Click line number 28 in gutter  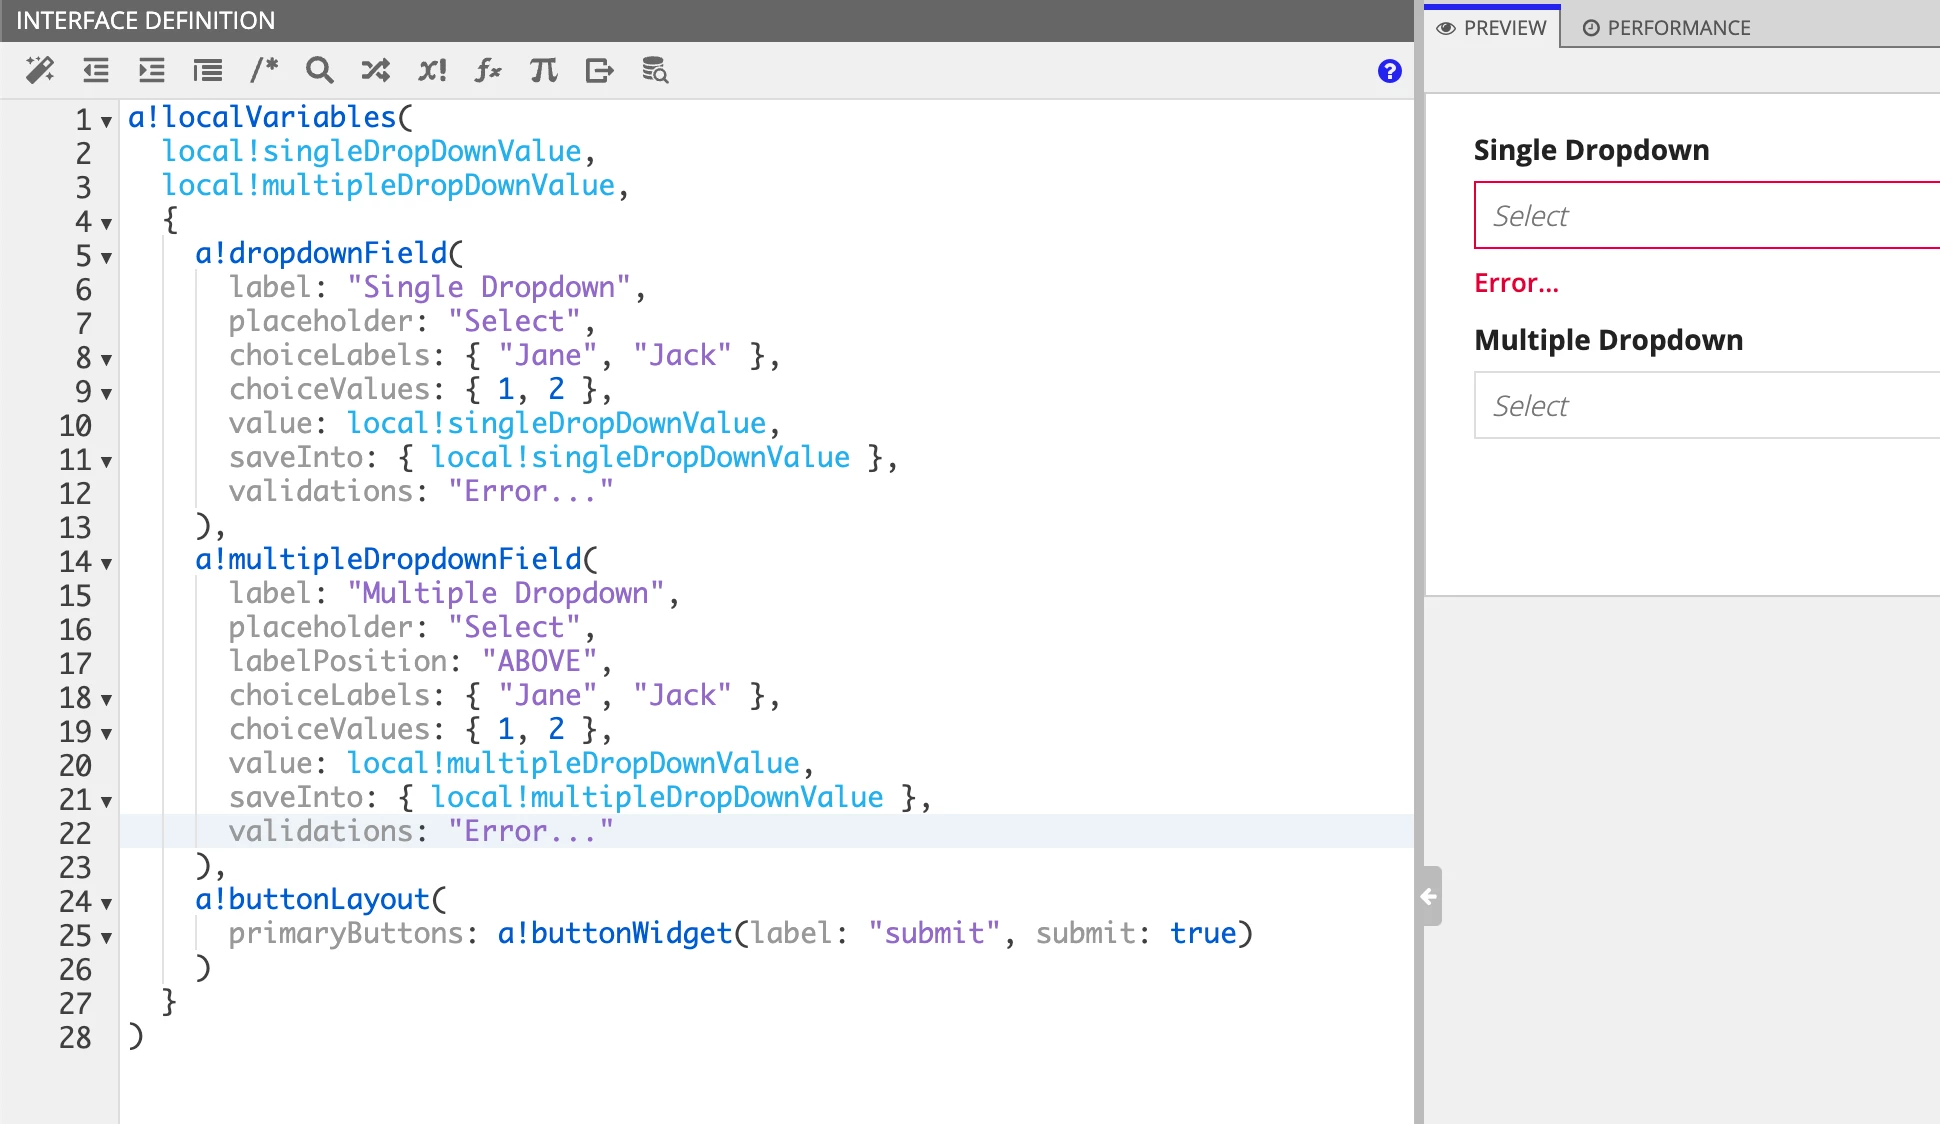click(75, 1038)
